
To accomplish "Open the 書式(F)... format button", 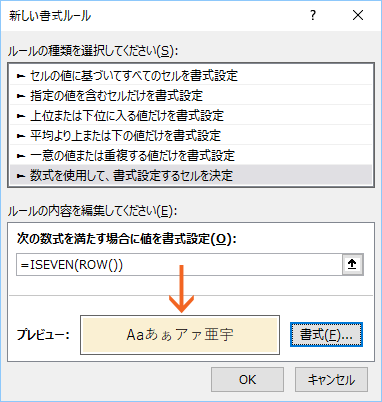I will pos(326,335).
